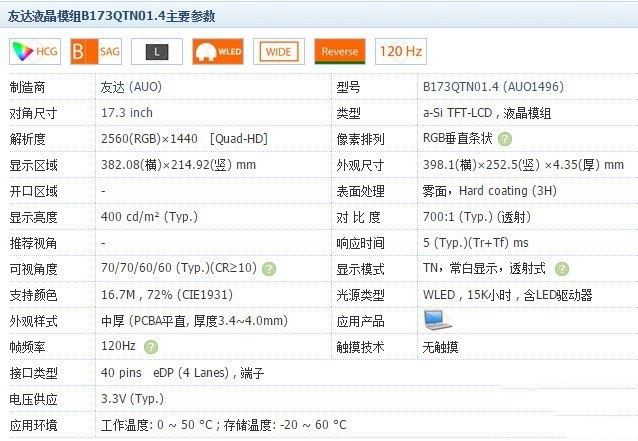
Task: Select display area value 382.08(横)×214.92(竖) mm
Action: pos(178,165)
